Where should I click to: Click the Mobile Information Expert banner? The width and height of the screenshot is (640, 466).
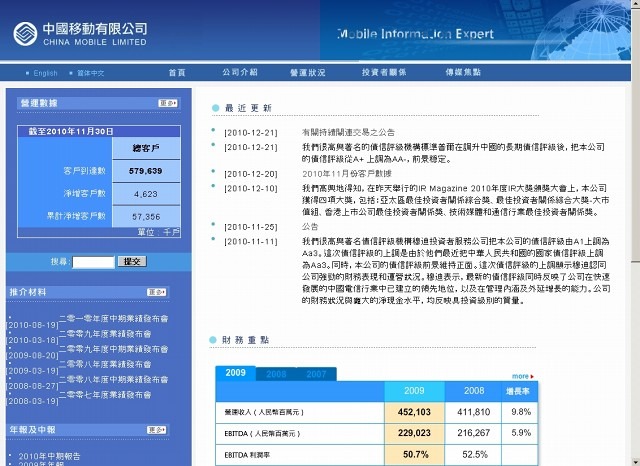[416, 34]
